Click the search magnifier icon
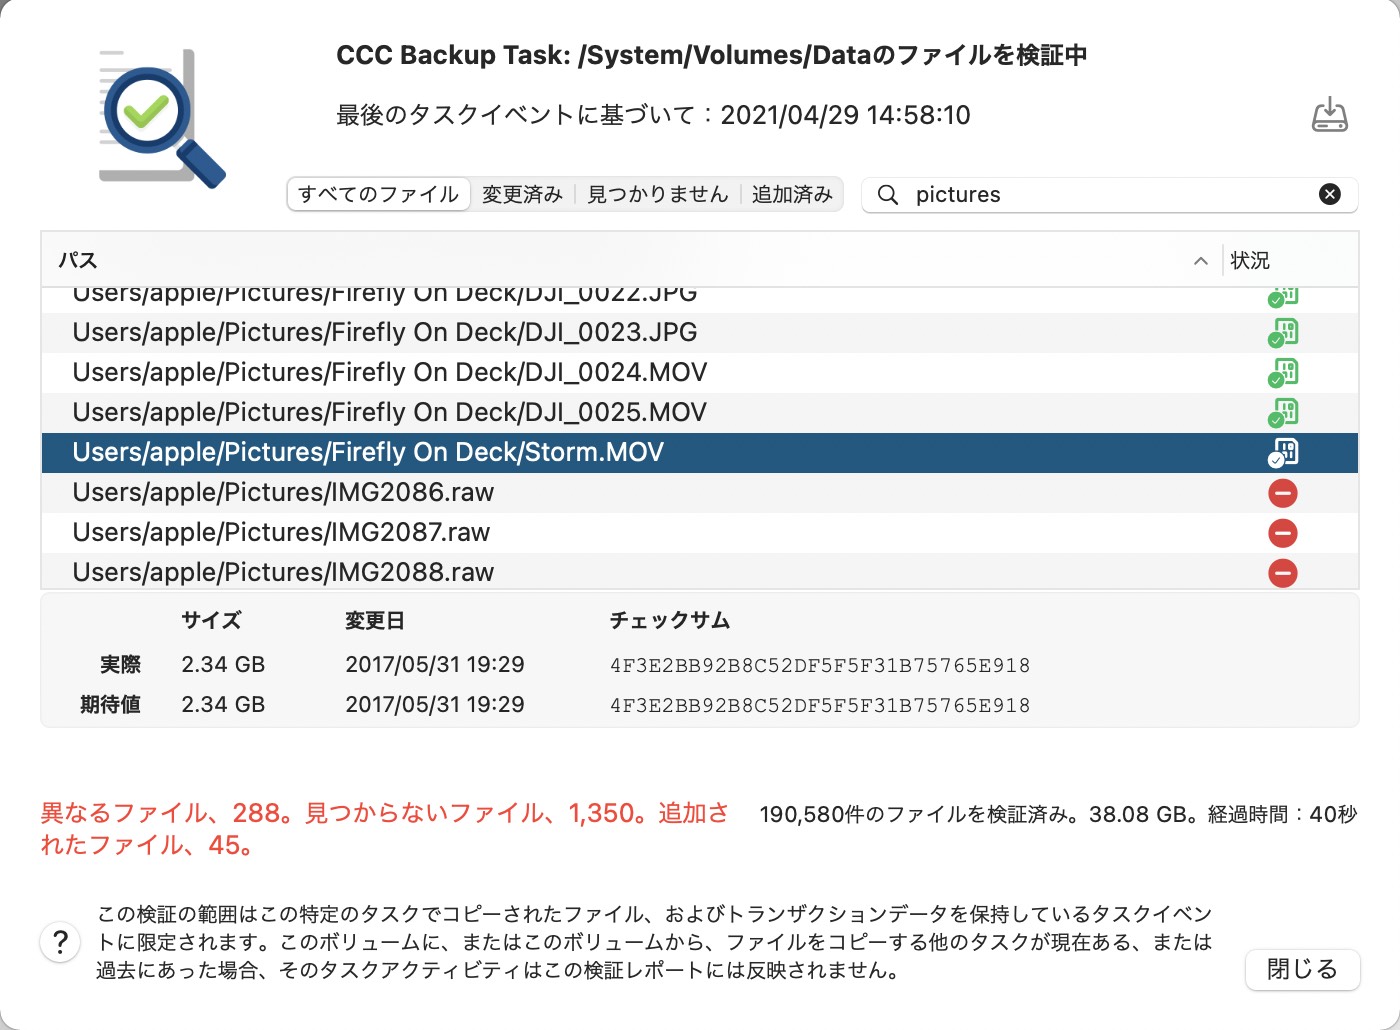The width and height of the screenshot is (1400, 1030). 887,194
